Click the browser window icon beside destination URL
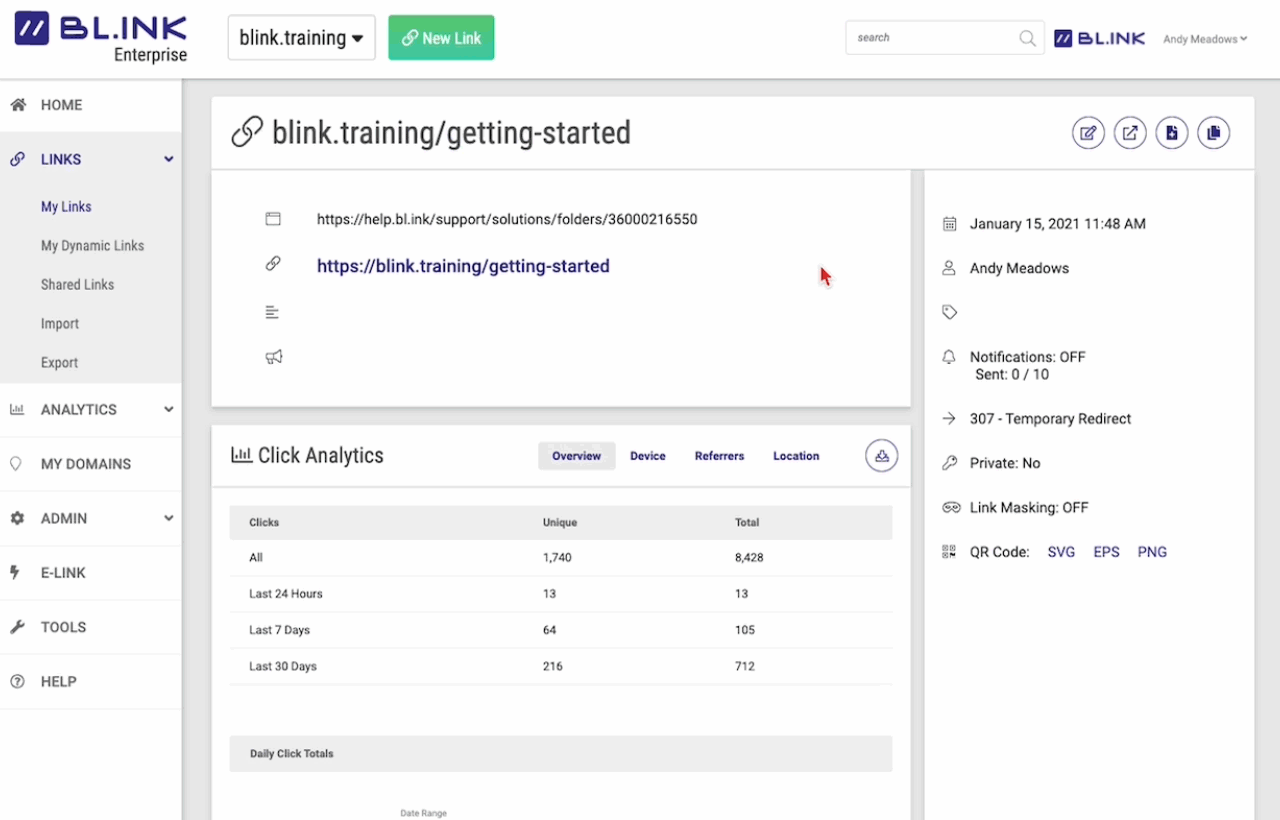Viewport: 1280px width, 820px height. coord(273,219)
